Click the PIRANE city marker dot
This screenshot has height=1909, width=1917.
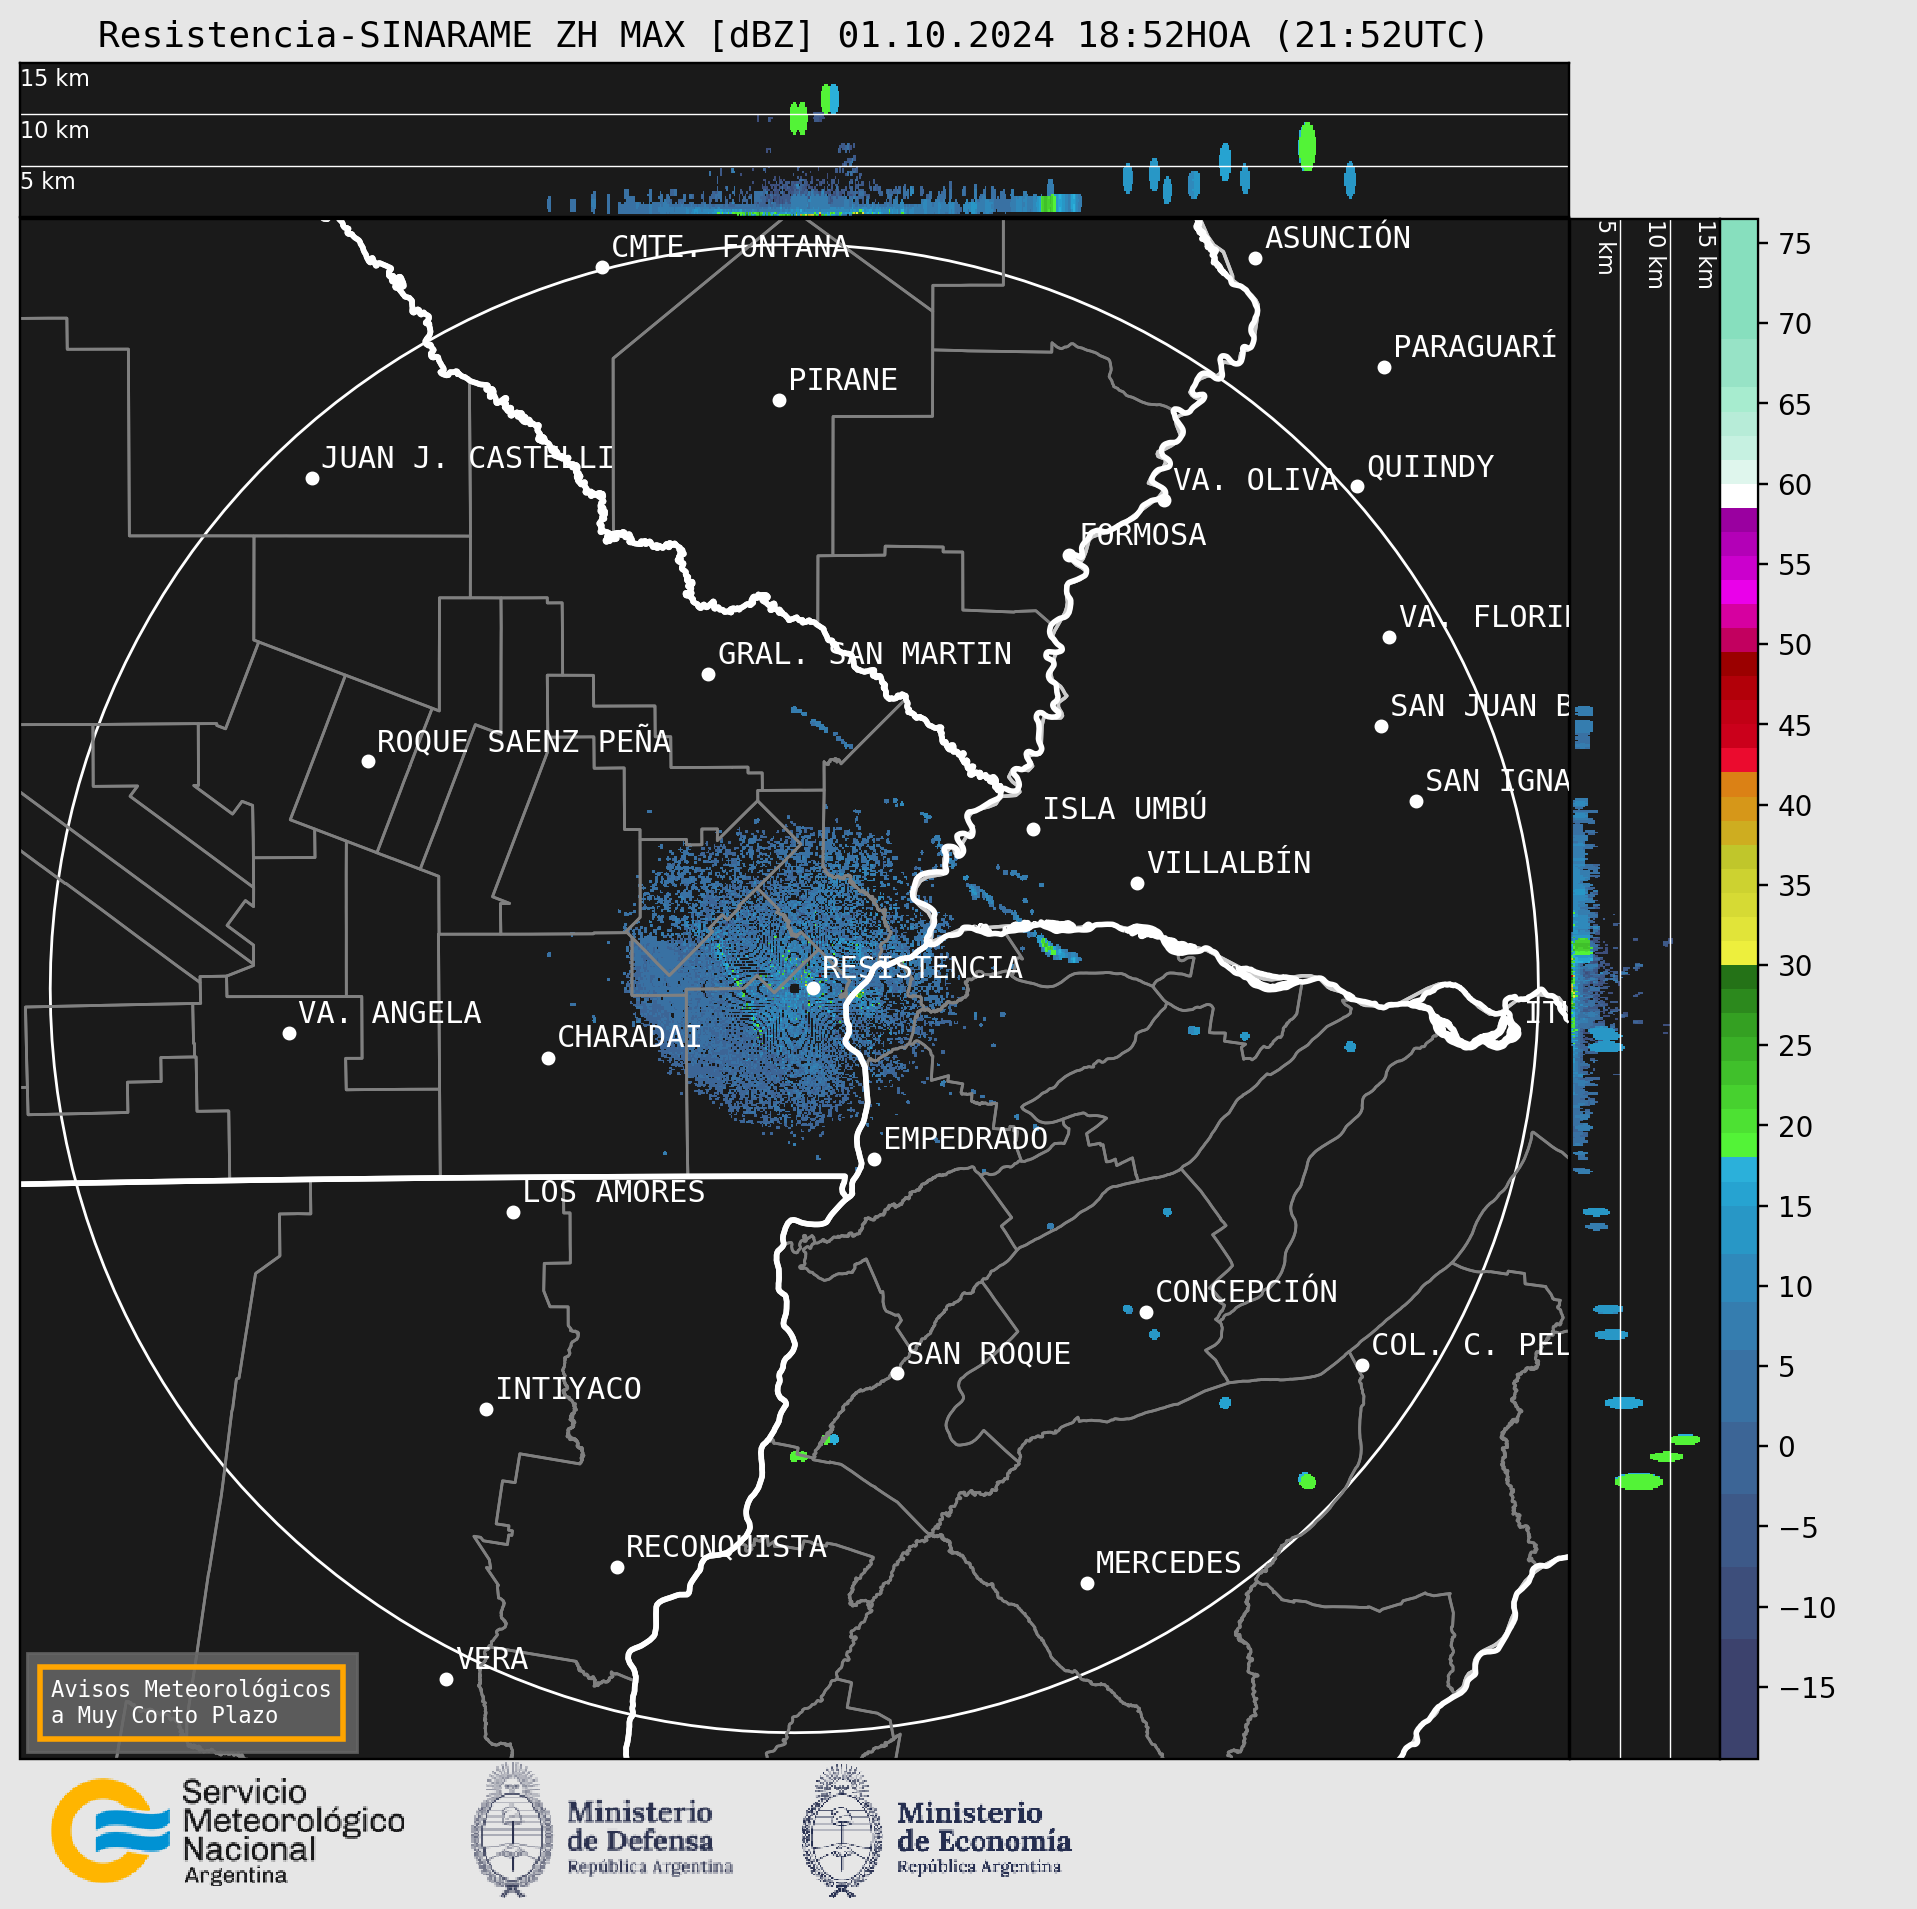tap(779, 400)
